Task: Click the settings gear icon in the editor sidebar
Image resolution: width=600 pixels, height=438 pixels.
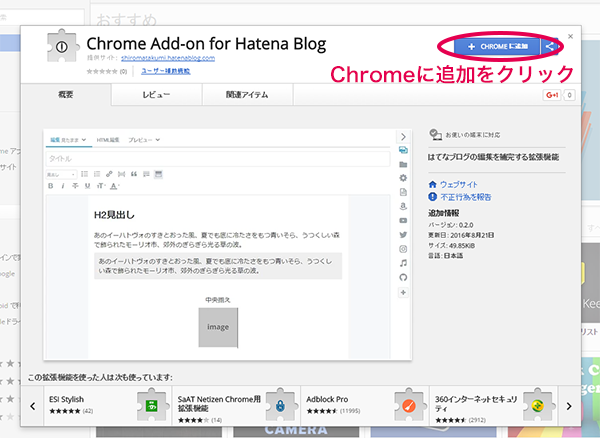Action: (x=403, y=178)
